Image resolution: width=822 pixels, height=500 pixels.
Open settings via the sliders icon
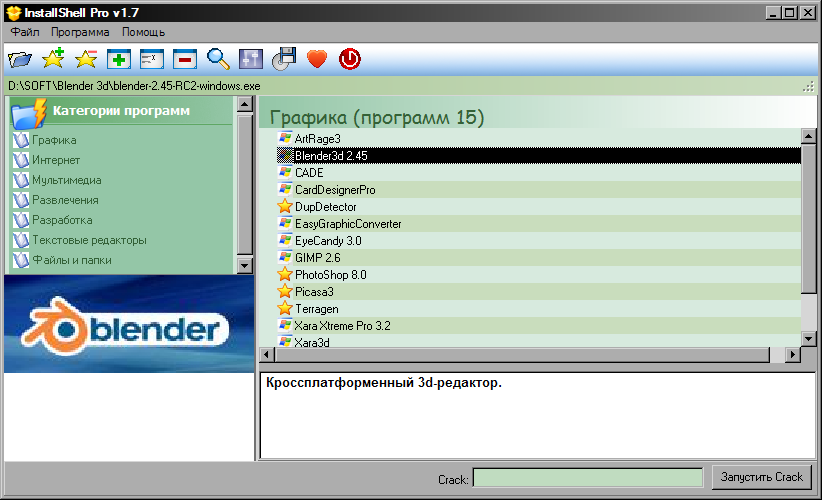(x=251, y=59)
